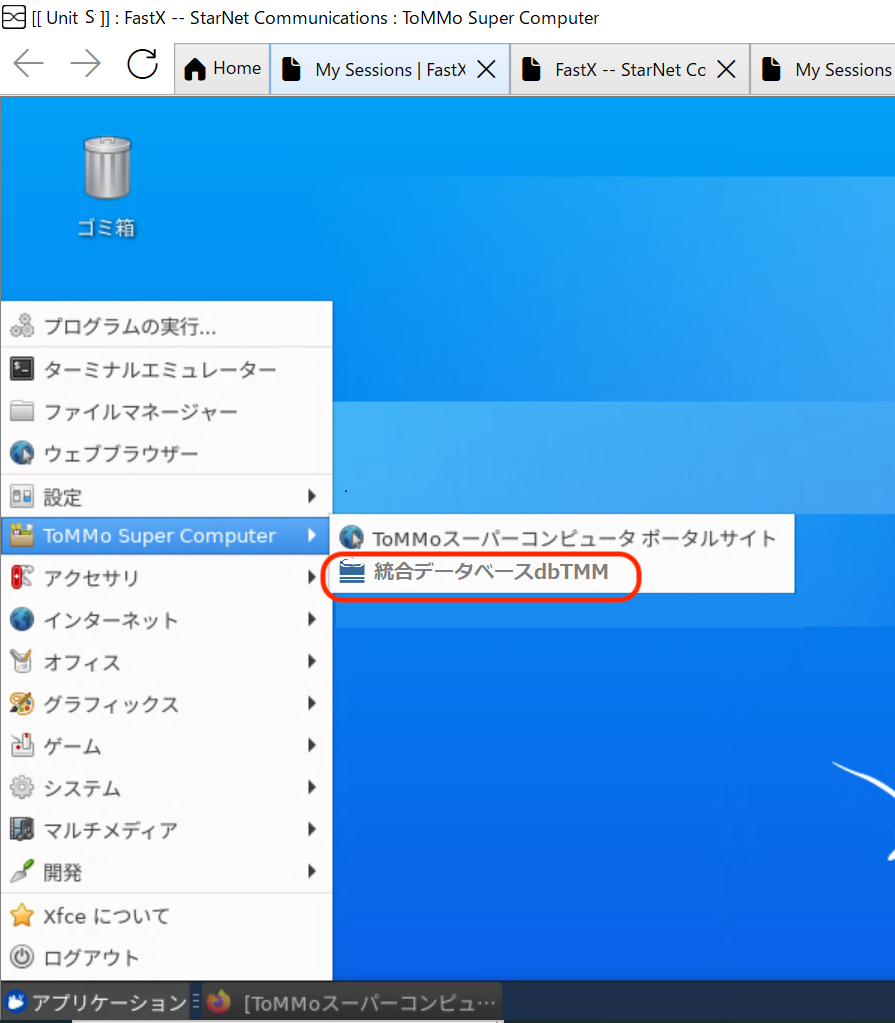The height and width of the screenshot is (1023, 895).
Task: Close the My Sessions | FastX tab
Action: coord(486,69)
